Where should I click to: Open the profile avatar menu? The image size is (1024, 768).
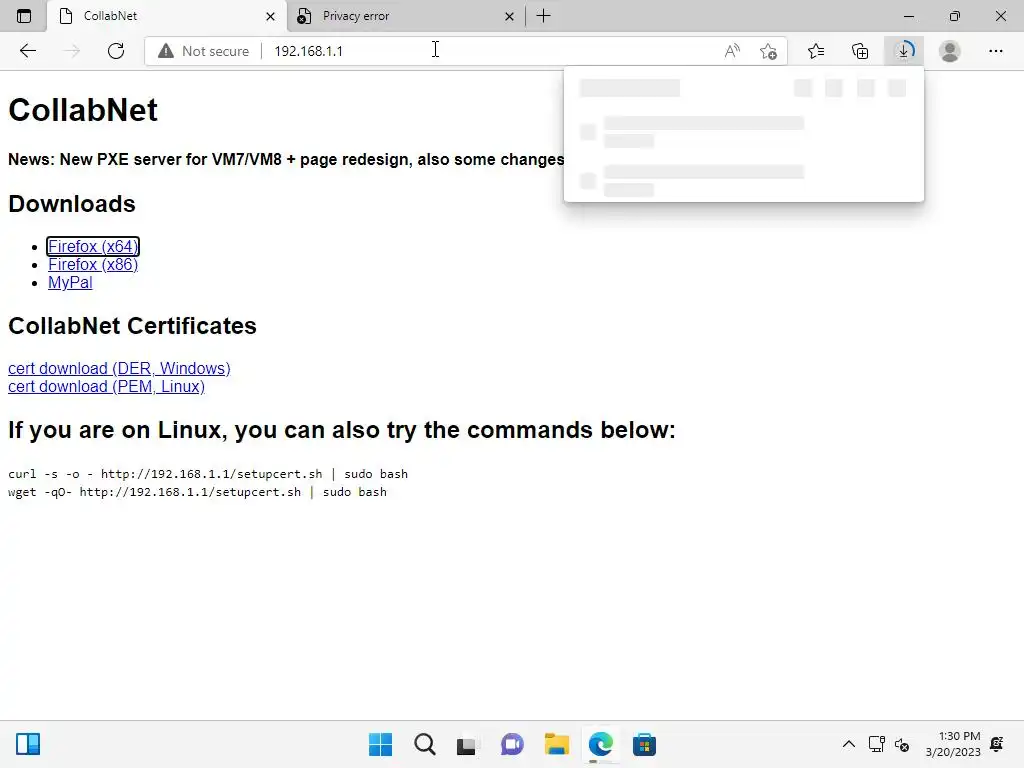click(950, 51)
